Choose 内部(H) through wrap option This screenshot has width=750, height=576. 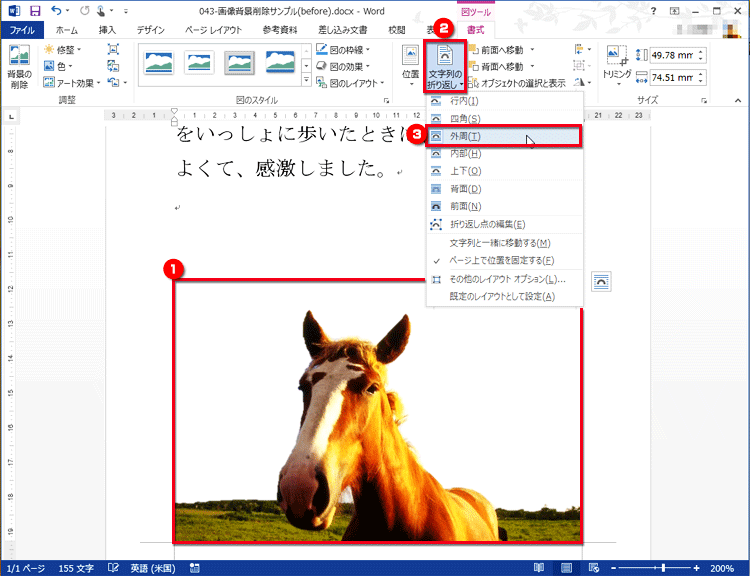(x=504, y=154)
